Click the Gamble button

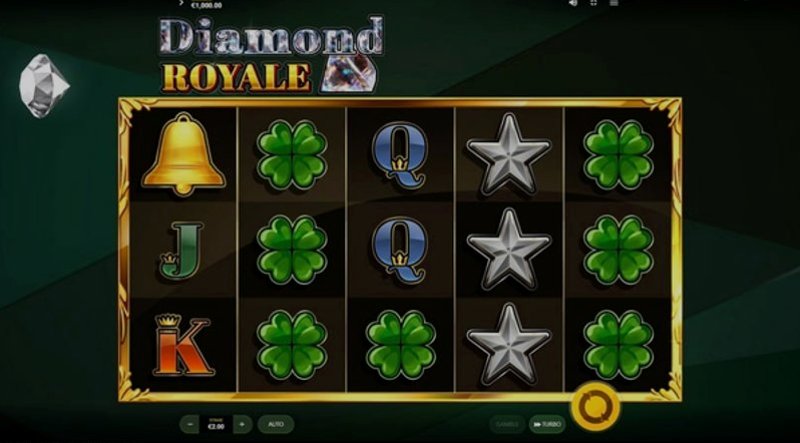coord(507,424)
